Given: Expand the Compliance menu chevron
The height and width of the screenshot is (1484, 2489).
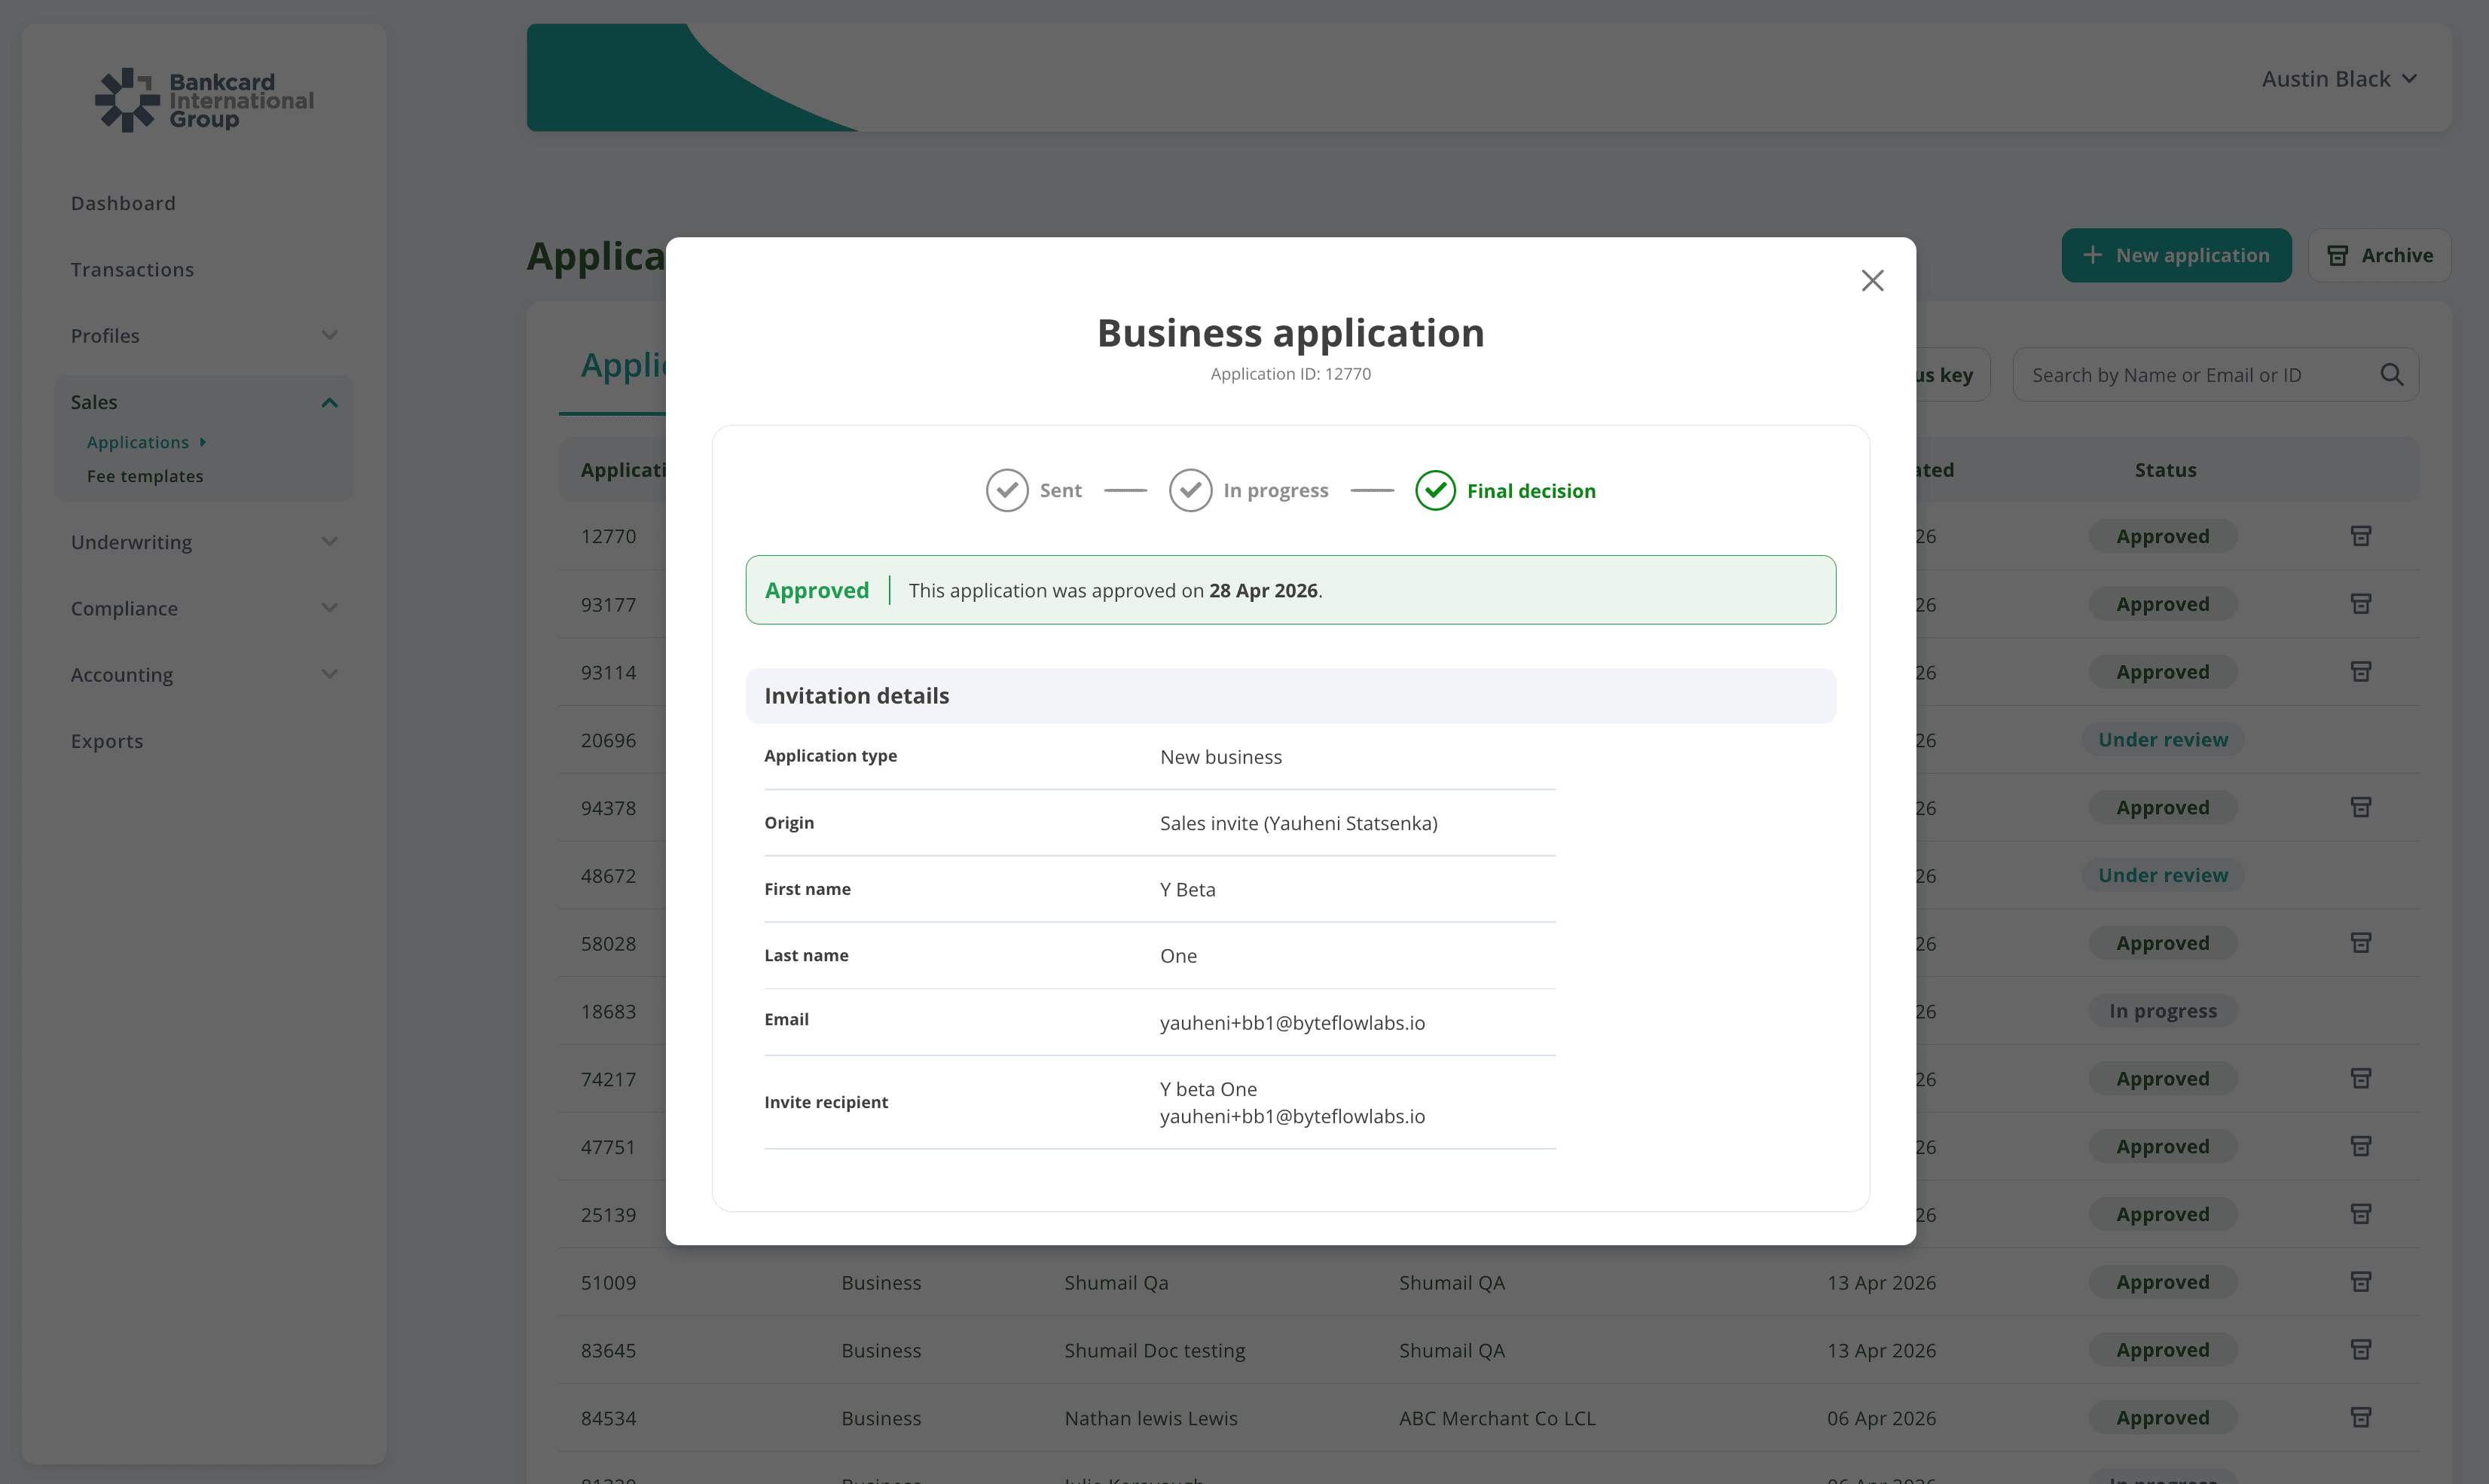Looking at the screenshot, I should tap(329, 608).
